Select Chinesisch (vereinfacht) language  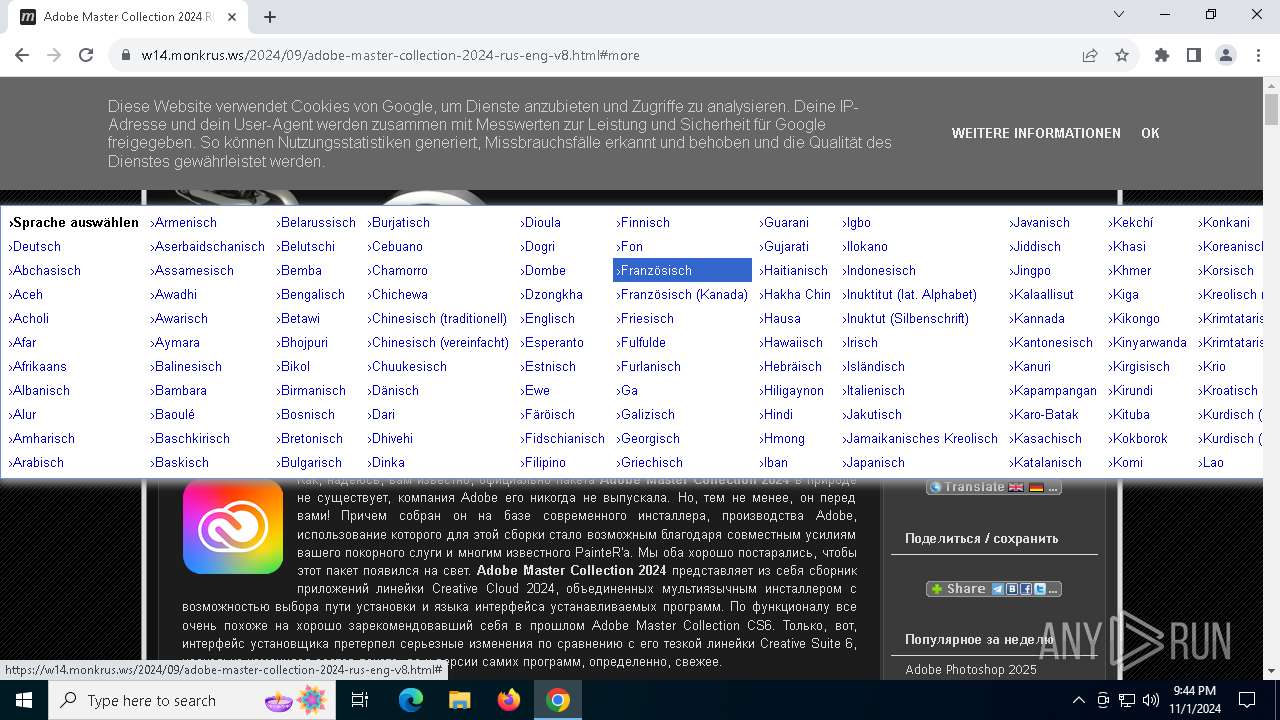(438, 342)
